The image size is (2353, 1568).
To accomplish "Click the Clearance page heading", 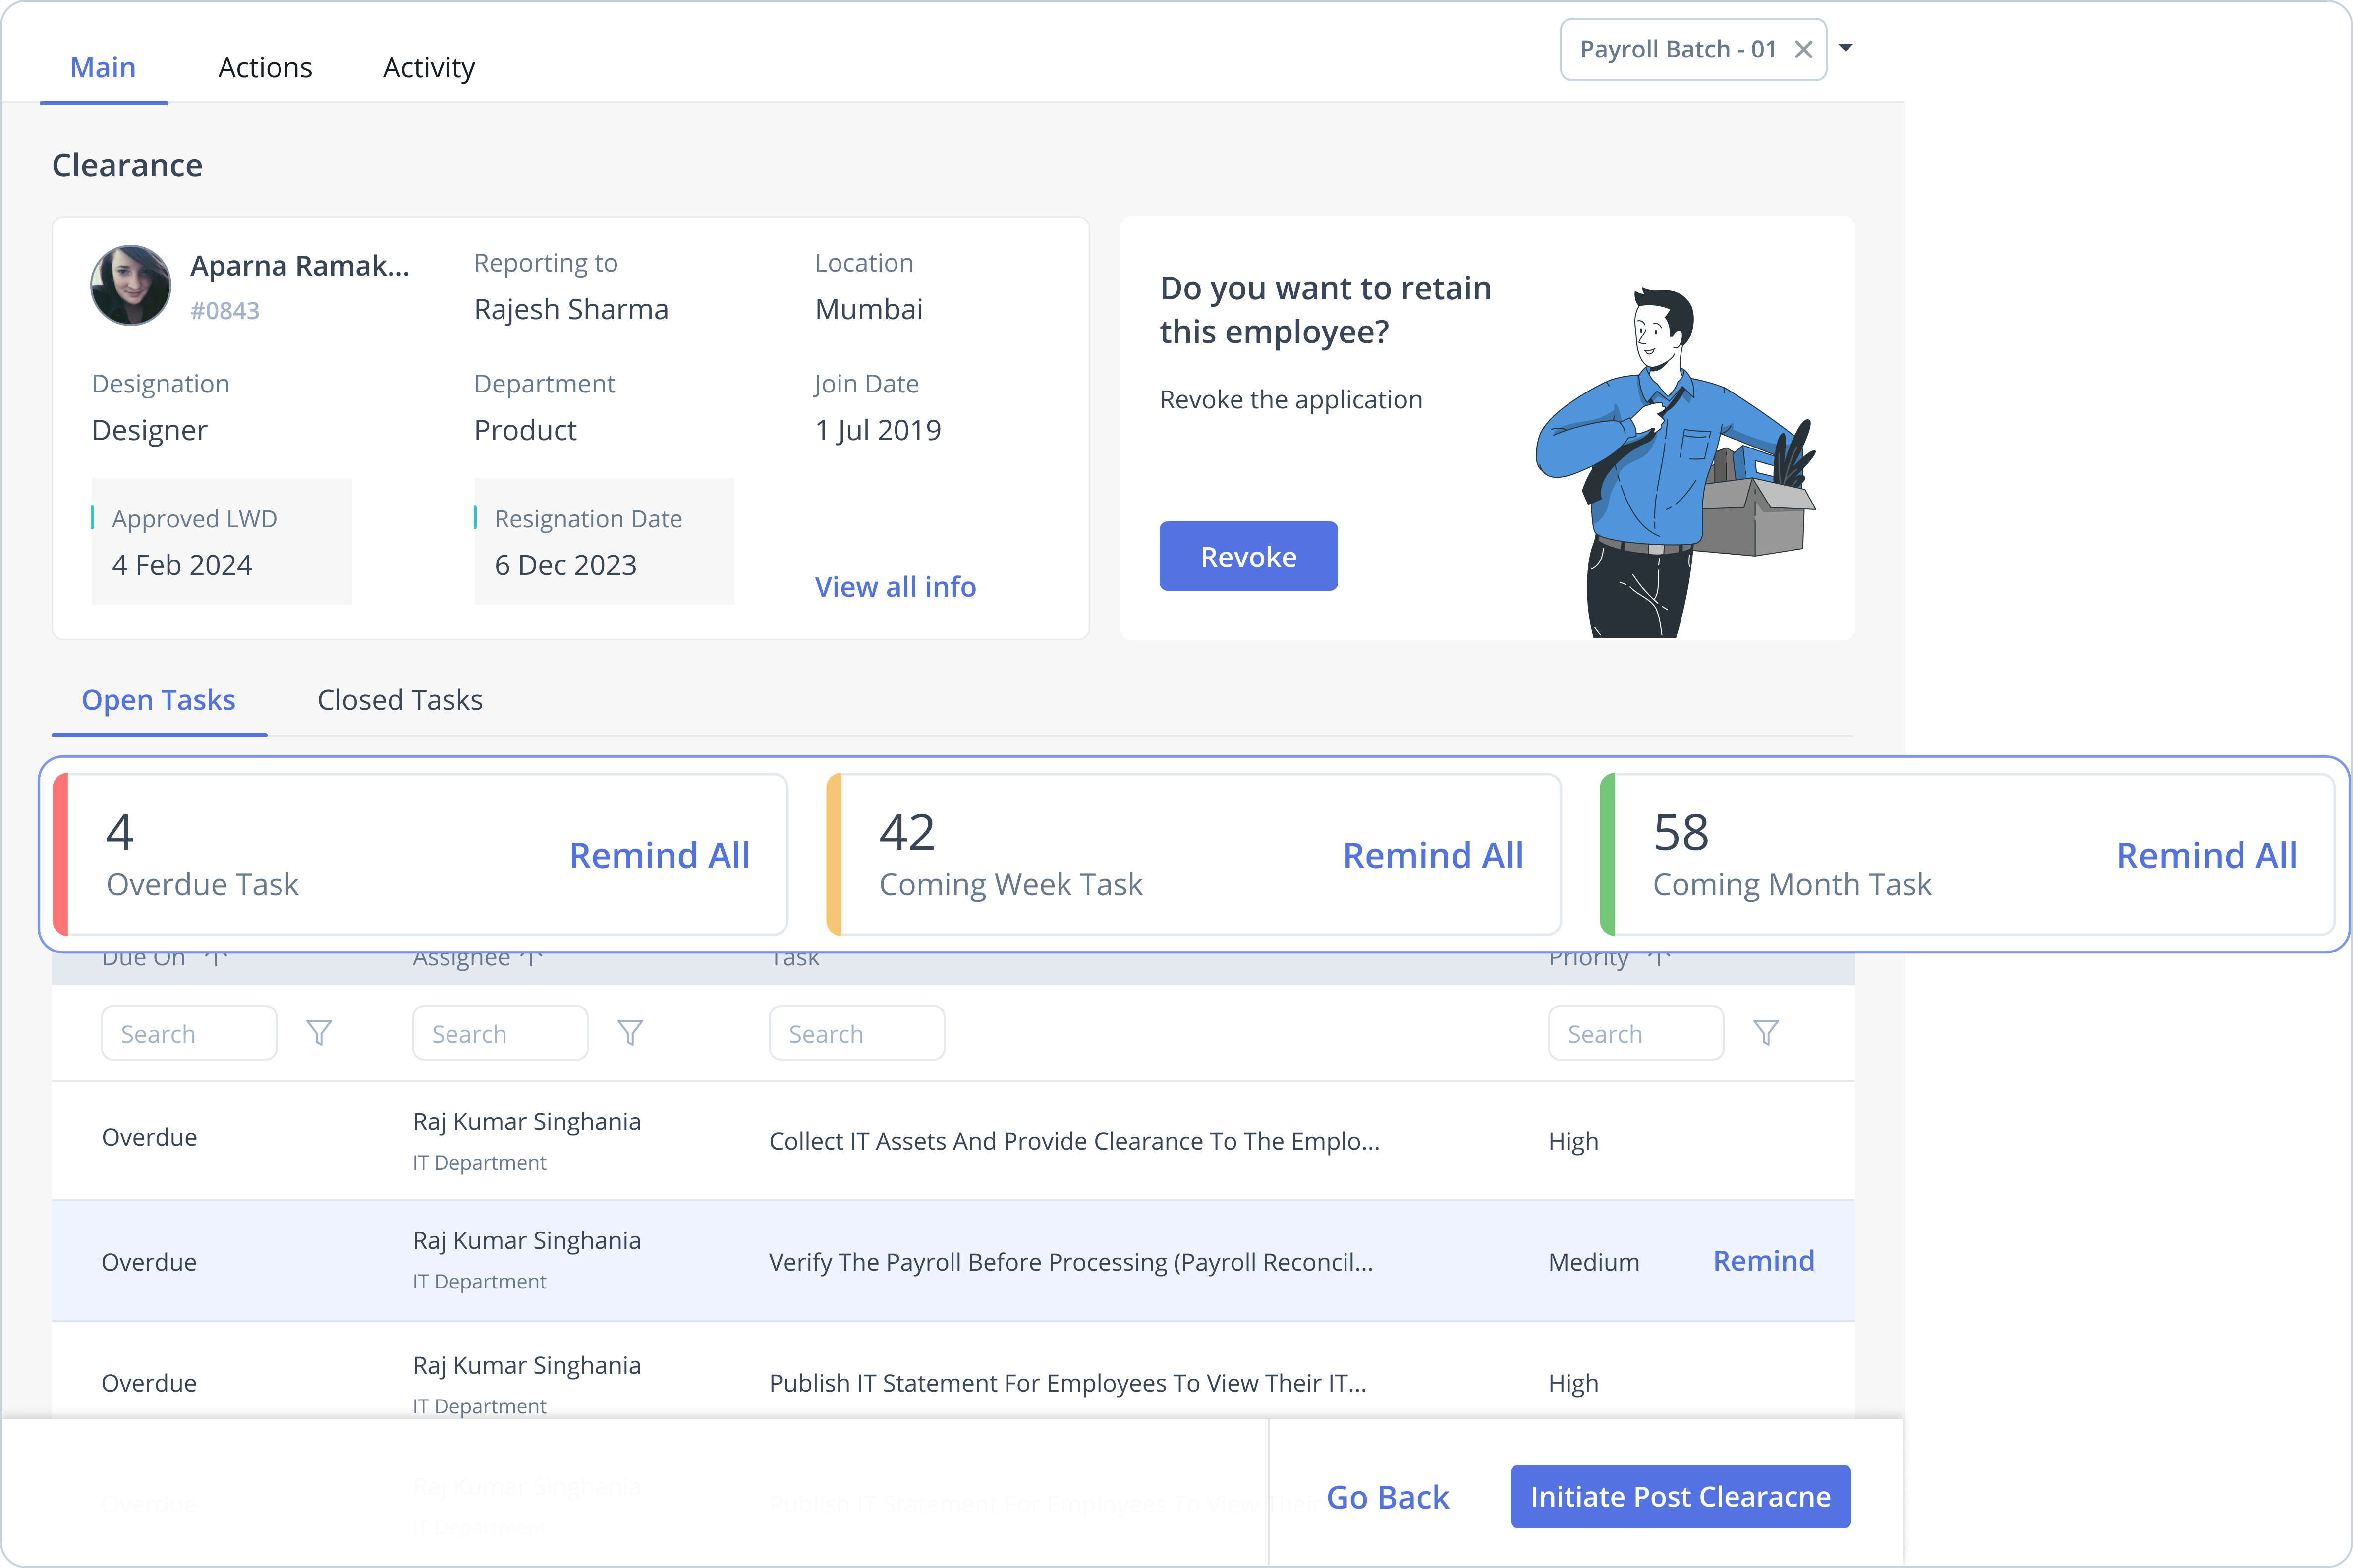I will coord(127,166).
